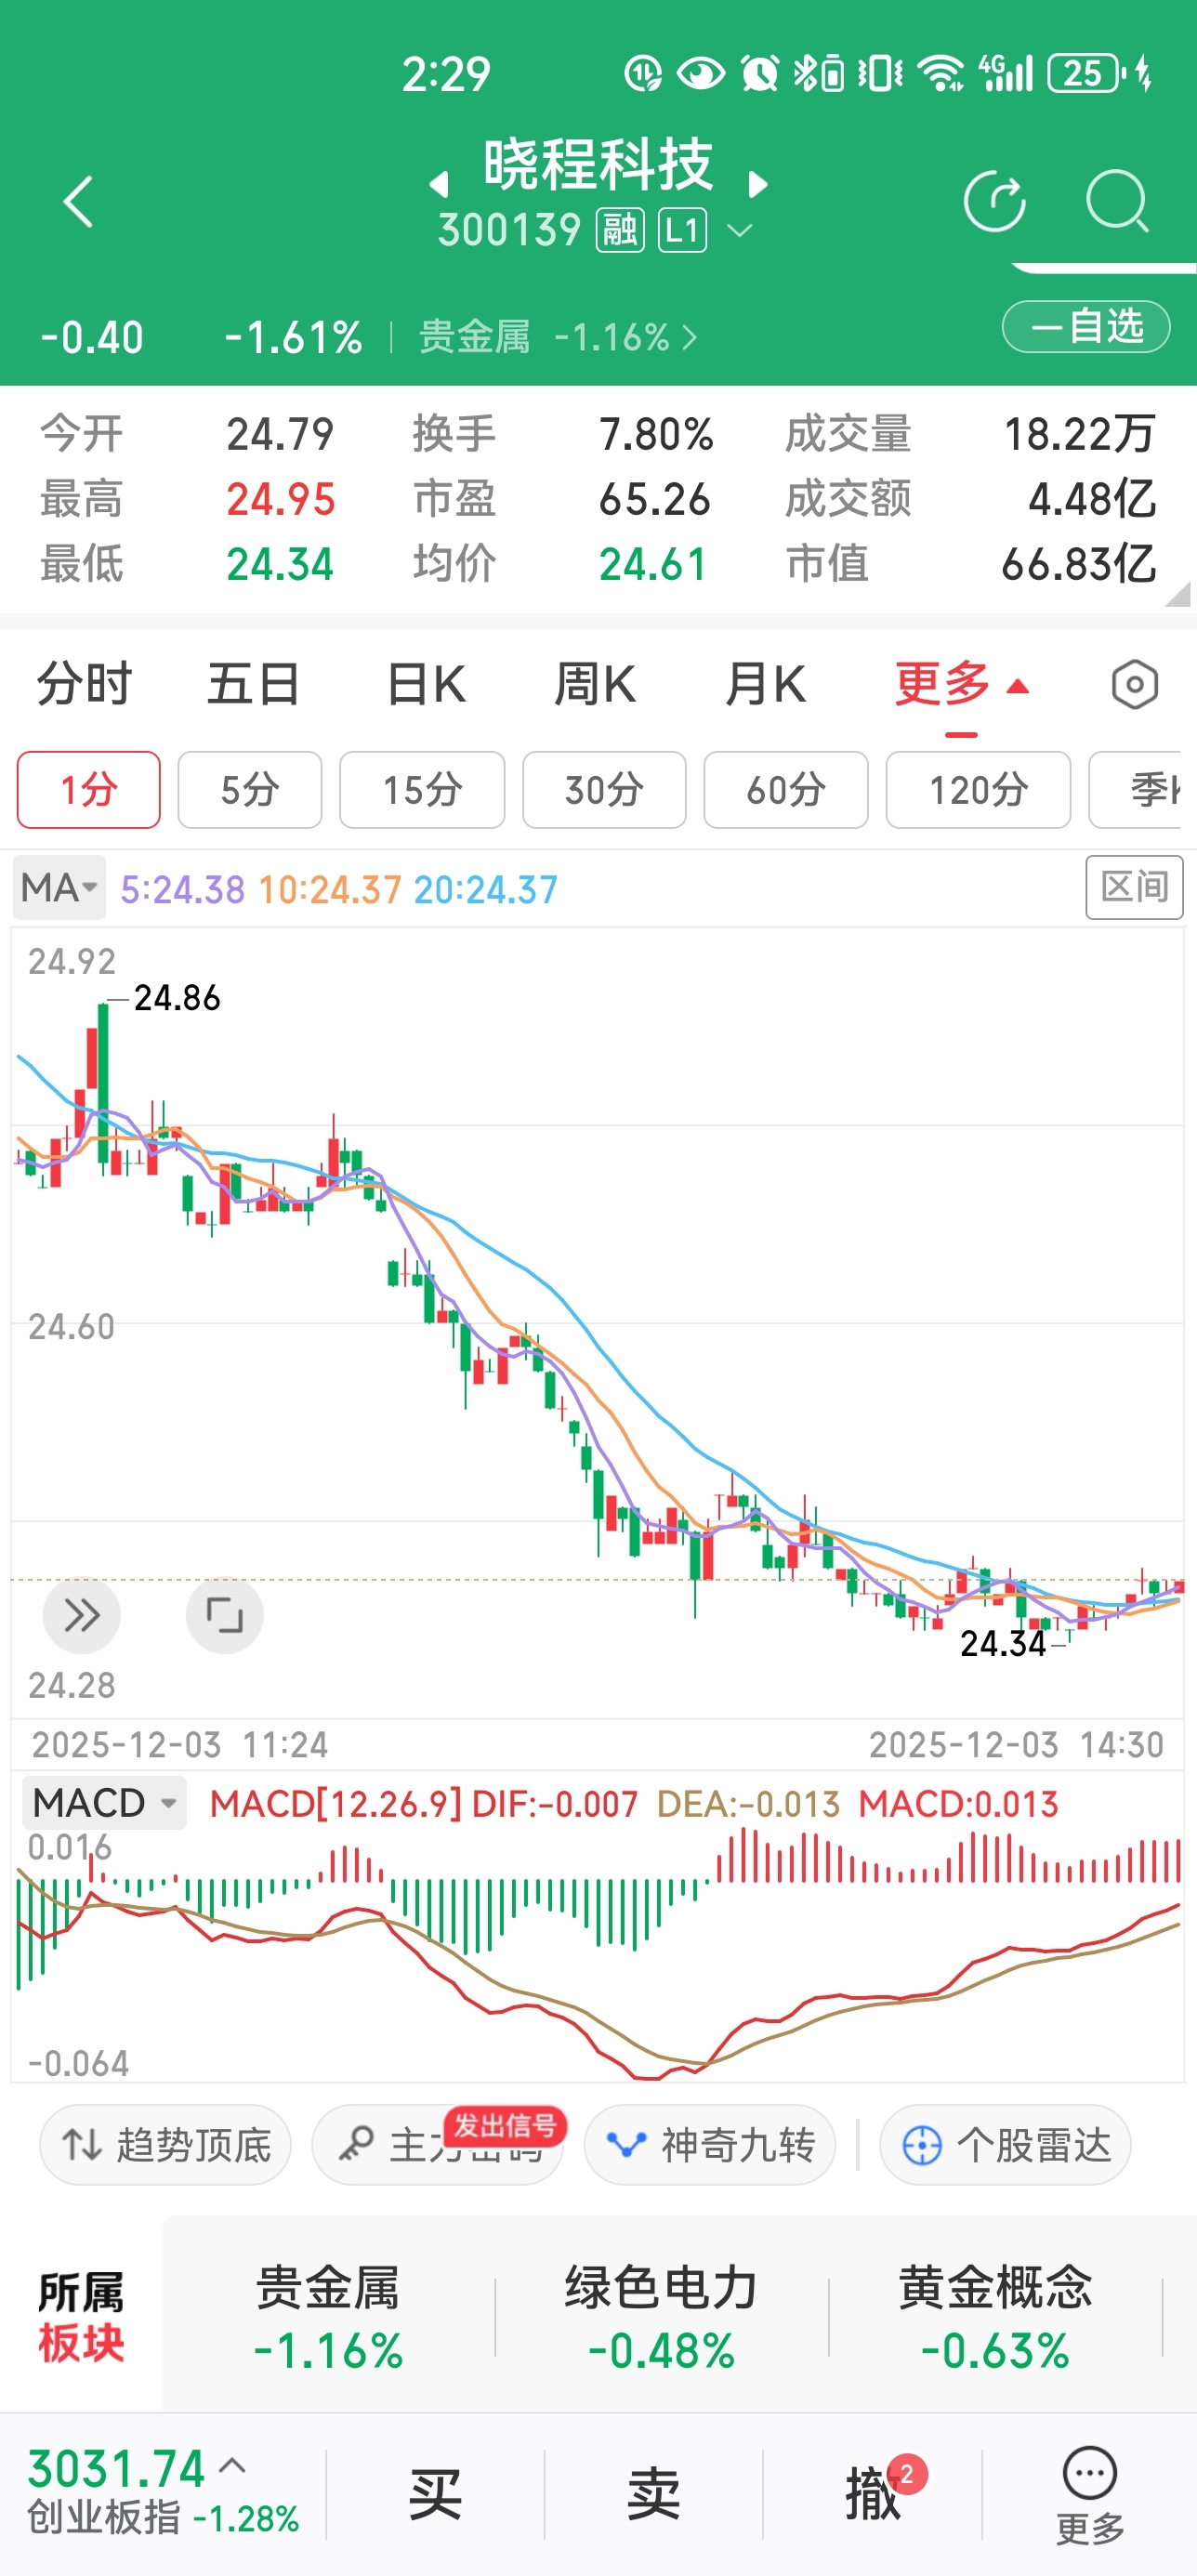Tap the MA 20:24.37 value label
1197x2576 pixels.
pos(486,889)
